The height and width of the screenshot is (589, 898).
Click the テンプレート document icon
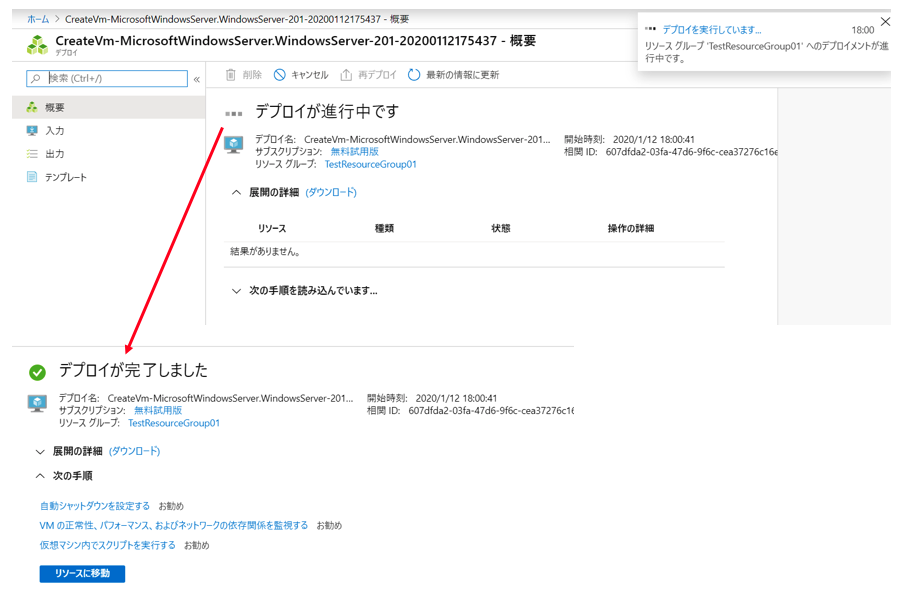pos(32,176)
